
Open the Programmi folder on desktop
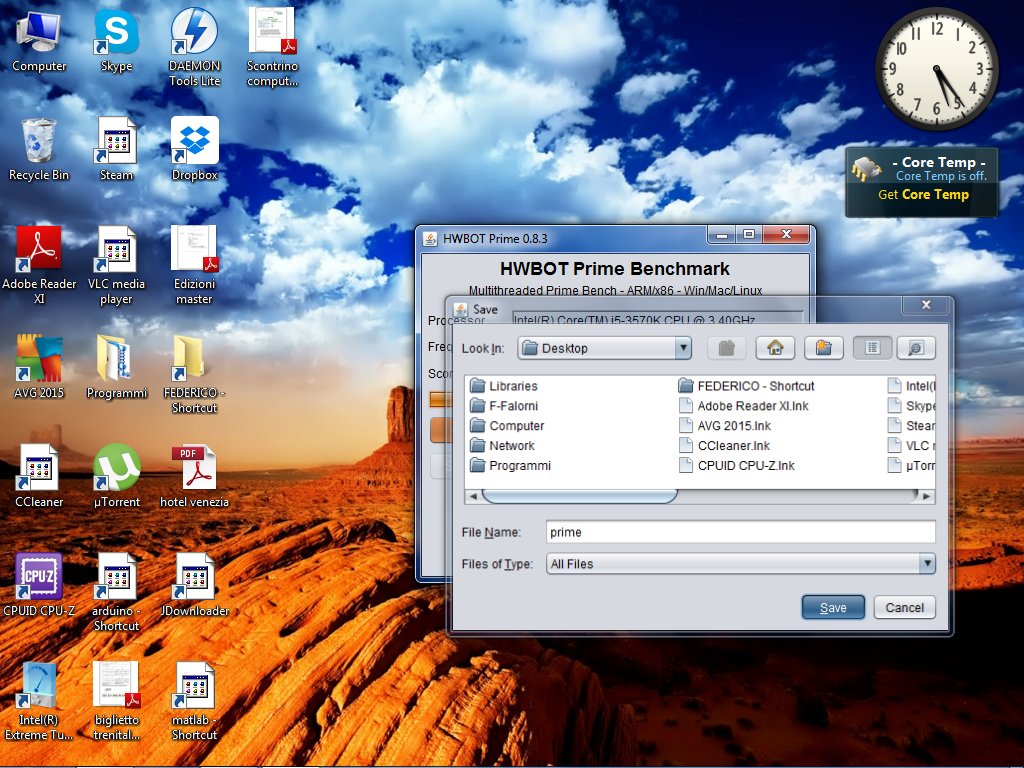click(x=116, y=367)
